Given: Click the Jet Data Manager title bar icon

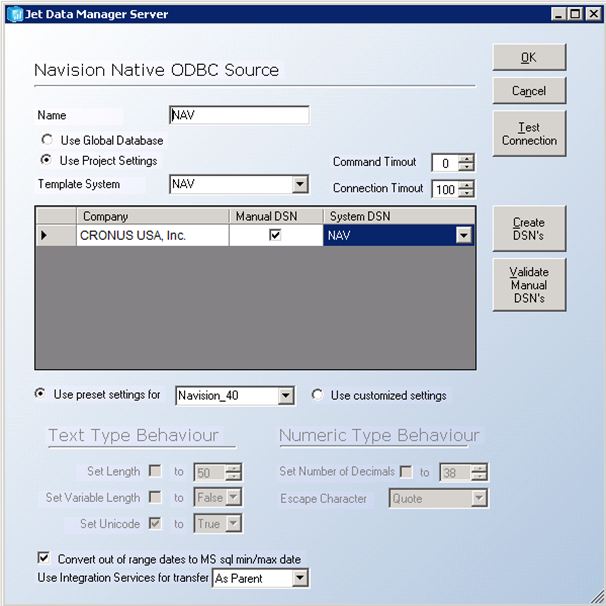Looking at the screenshot, I should [x=15, y=15].
